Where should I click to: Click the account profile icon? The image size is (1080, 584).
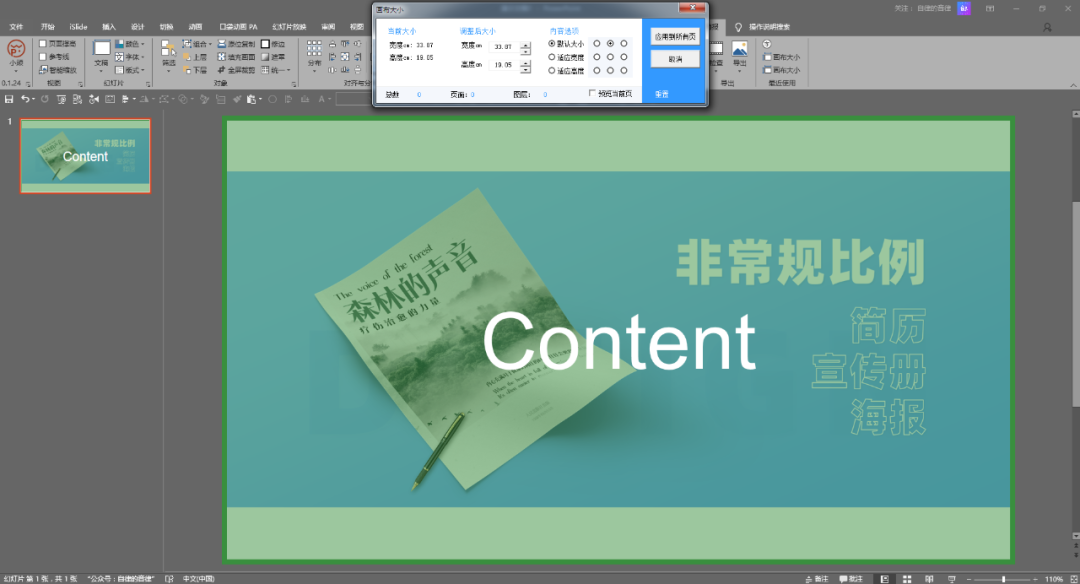1047,28
